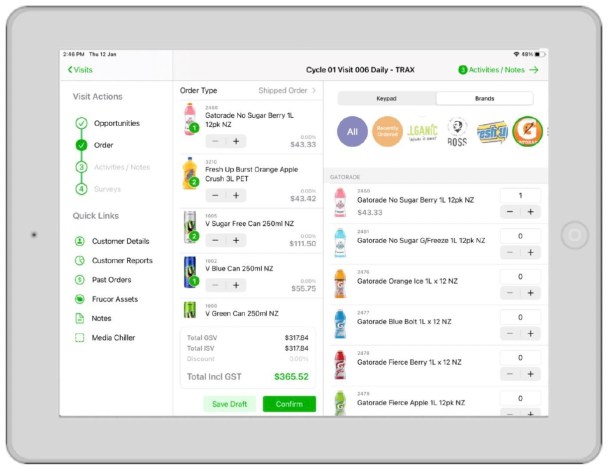Choose the Boss brand logo
Image resolution: width=608 pixels, height=469 pixels.
pyautogui.click(x=457, y=132)
